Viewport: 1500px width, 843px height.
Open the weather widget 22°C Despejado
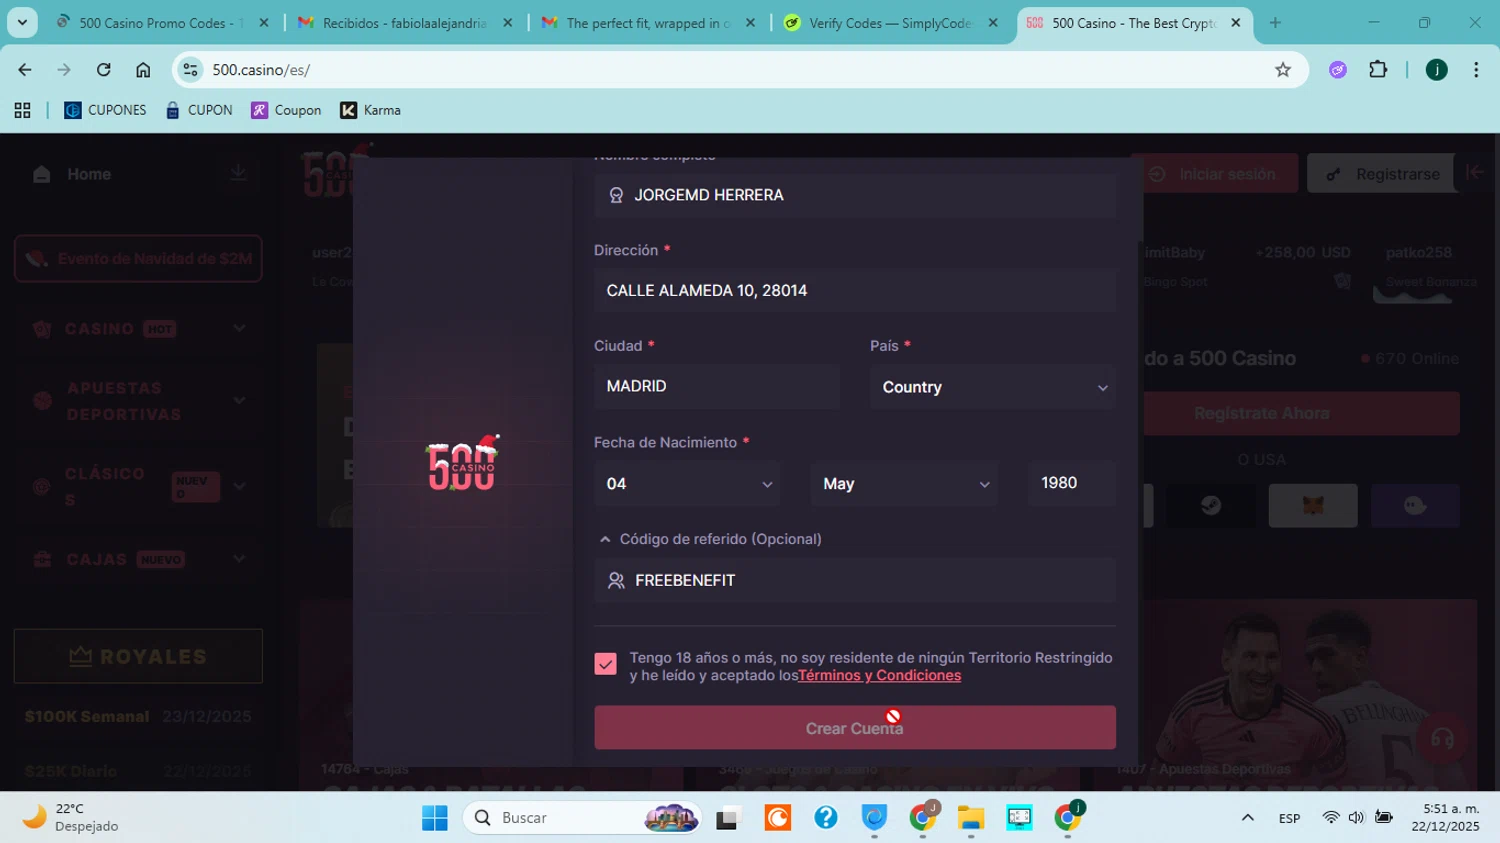(72, 817)
